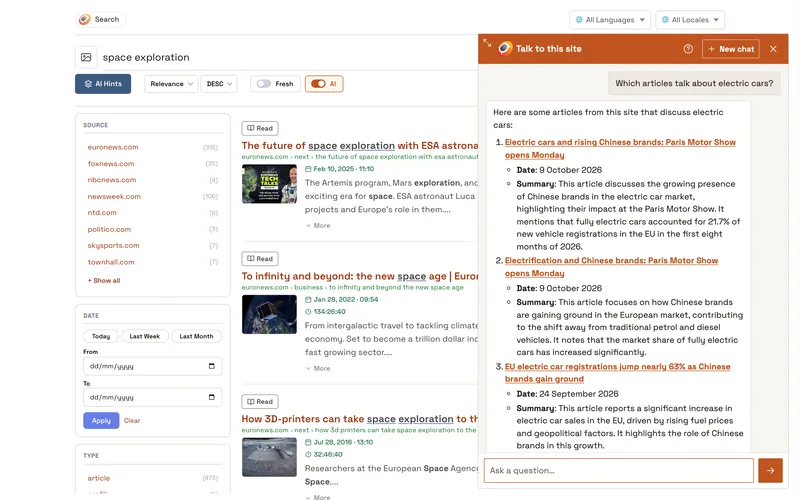Show all sources in the Source filter
The width and height of the screenshot is (800, 500).
click(104, 281)
